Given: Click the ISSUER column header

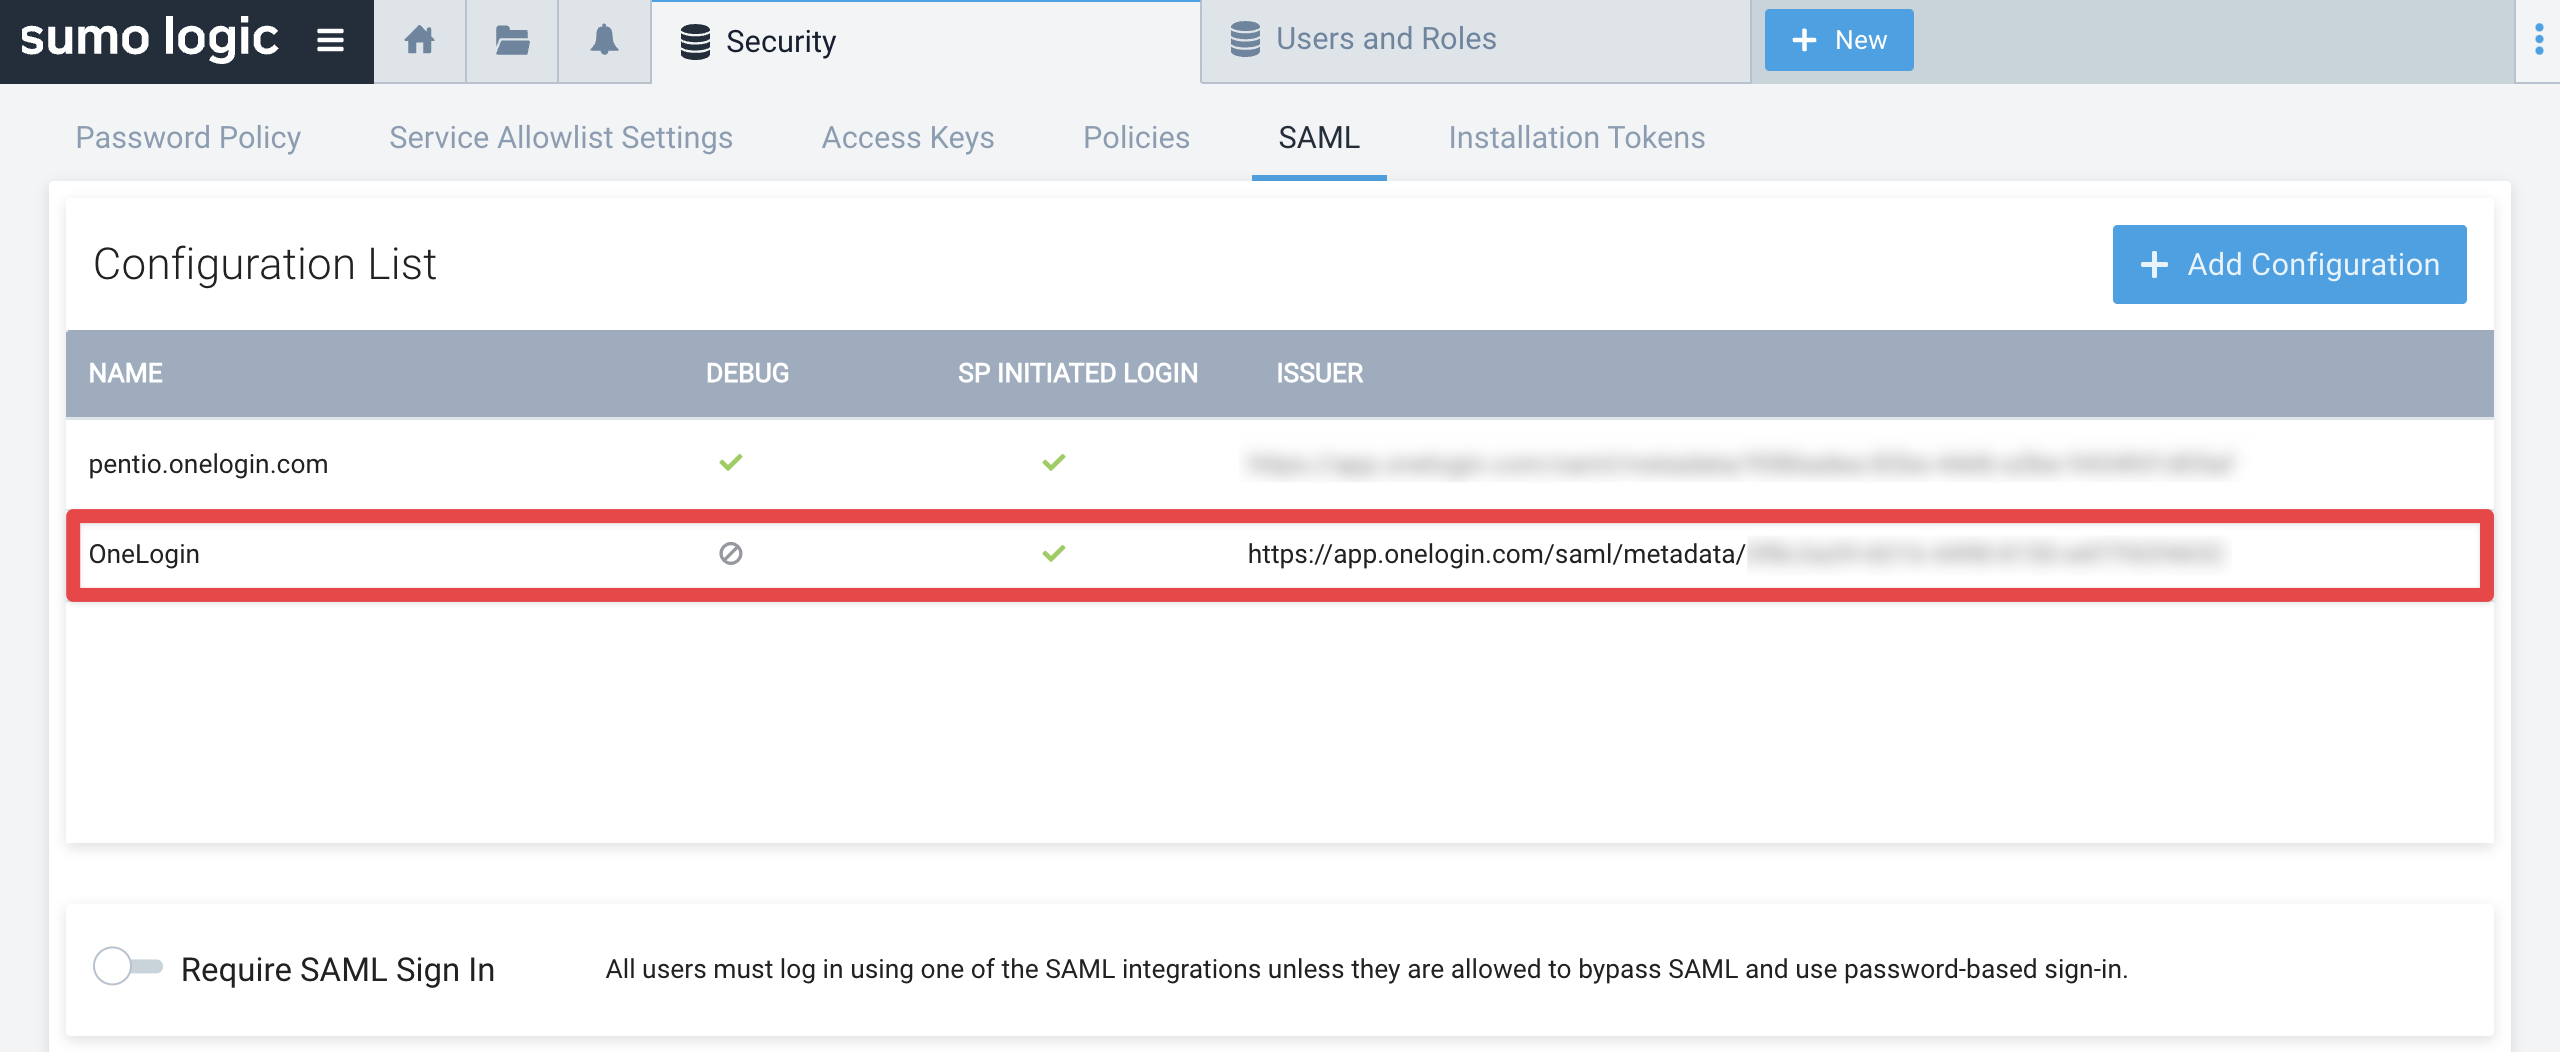Looking at the screenshot, I should [x=1320, y=373].
